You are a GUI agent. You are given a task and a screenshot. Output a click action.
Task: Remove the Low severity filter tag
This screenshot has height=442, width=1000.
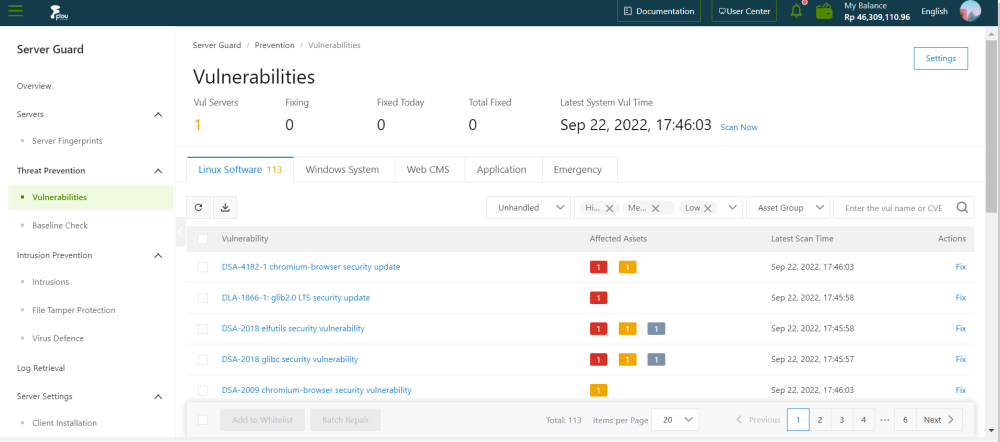707,208
